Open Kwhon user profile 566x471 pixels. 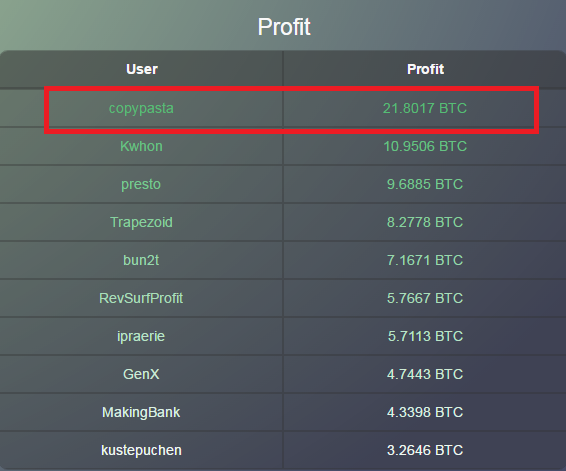(141, 146)
